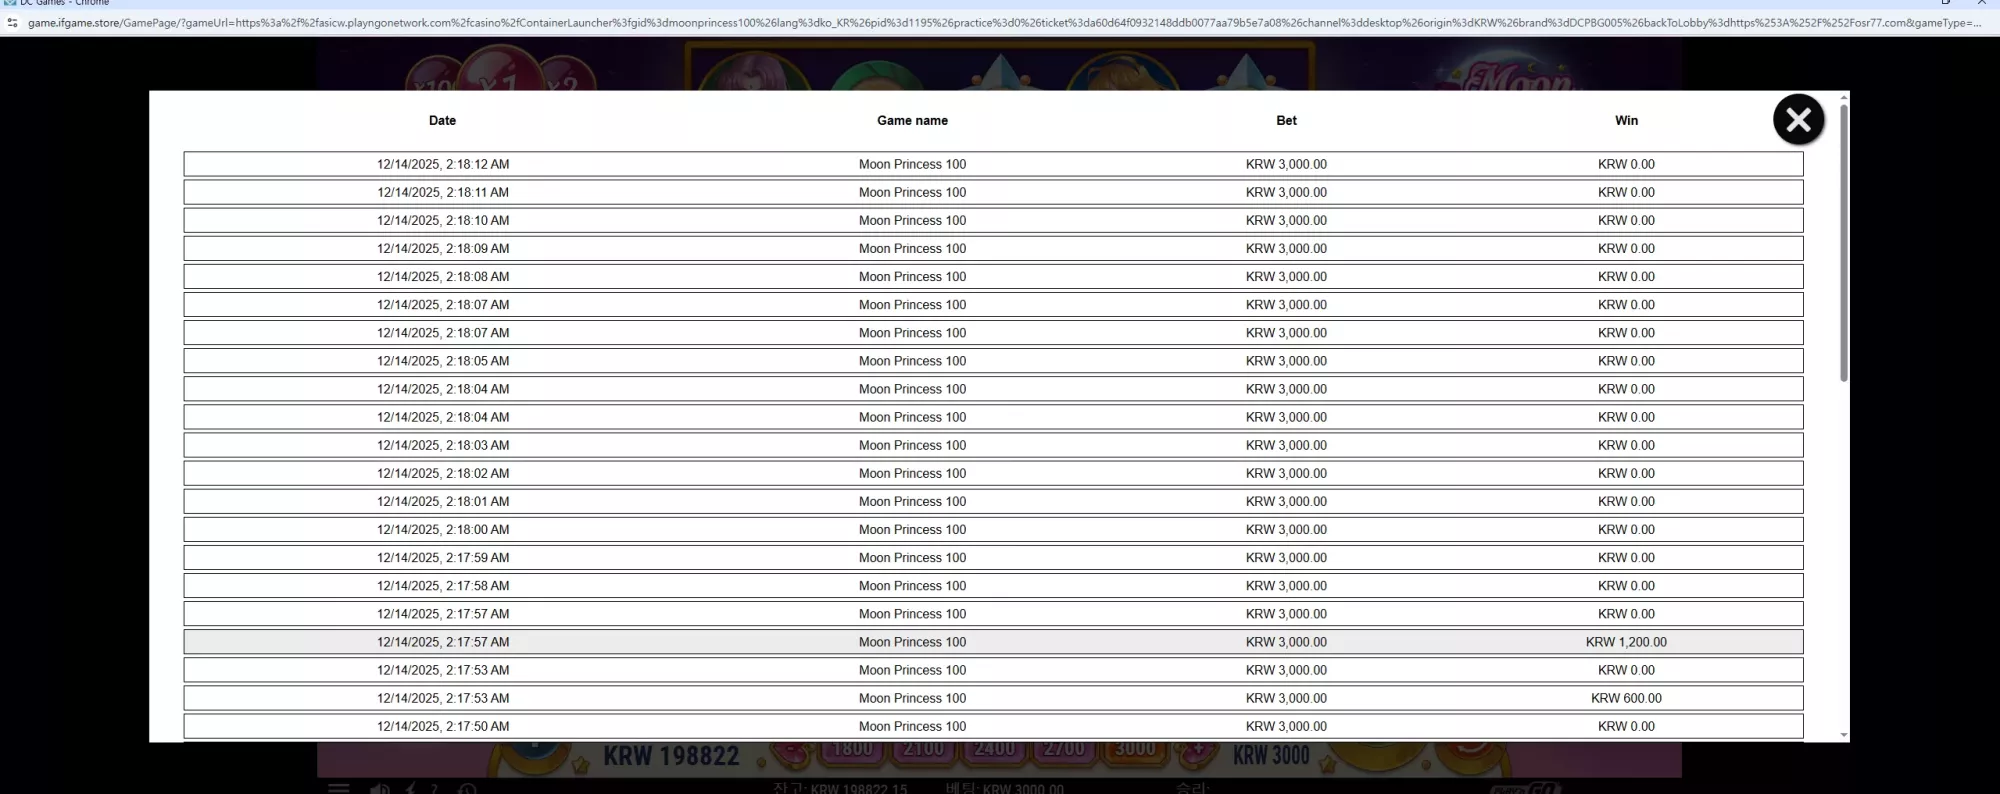Screen dimensions: 2000x794
Task: Select the 12/14/2025, 2:18:08 AM date cell
Action: point(443,277)
